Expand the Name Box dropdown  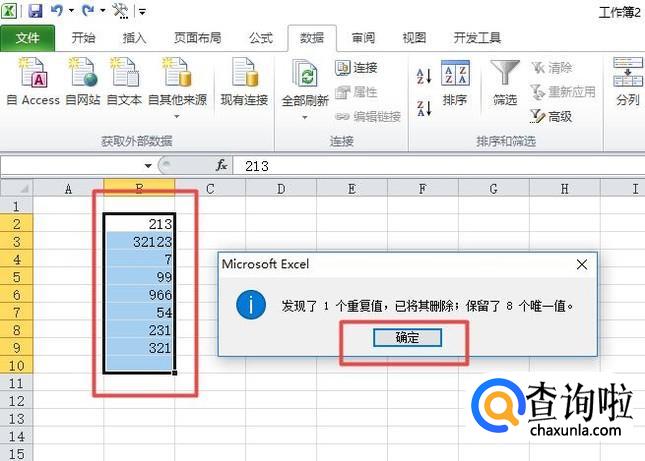click(148, 166)
